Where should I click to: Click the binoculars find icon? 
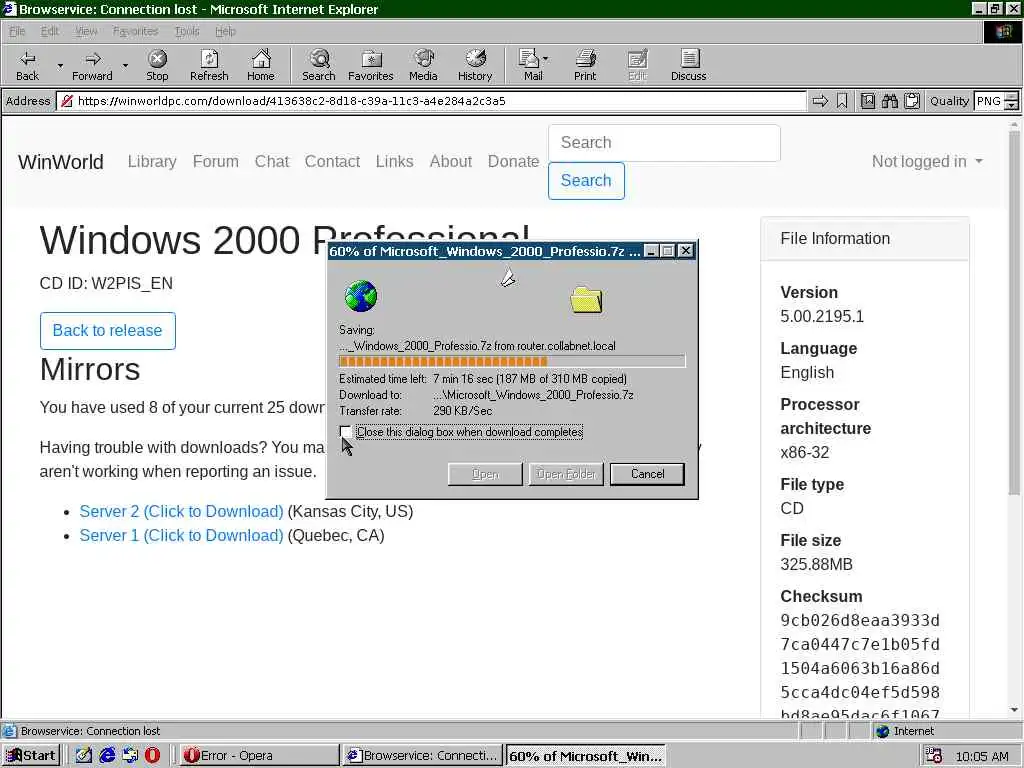tap(889, 101)
